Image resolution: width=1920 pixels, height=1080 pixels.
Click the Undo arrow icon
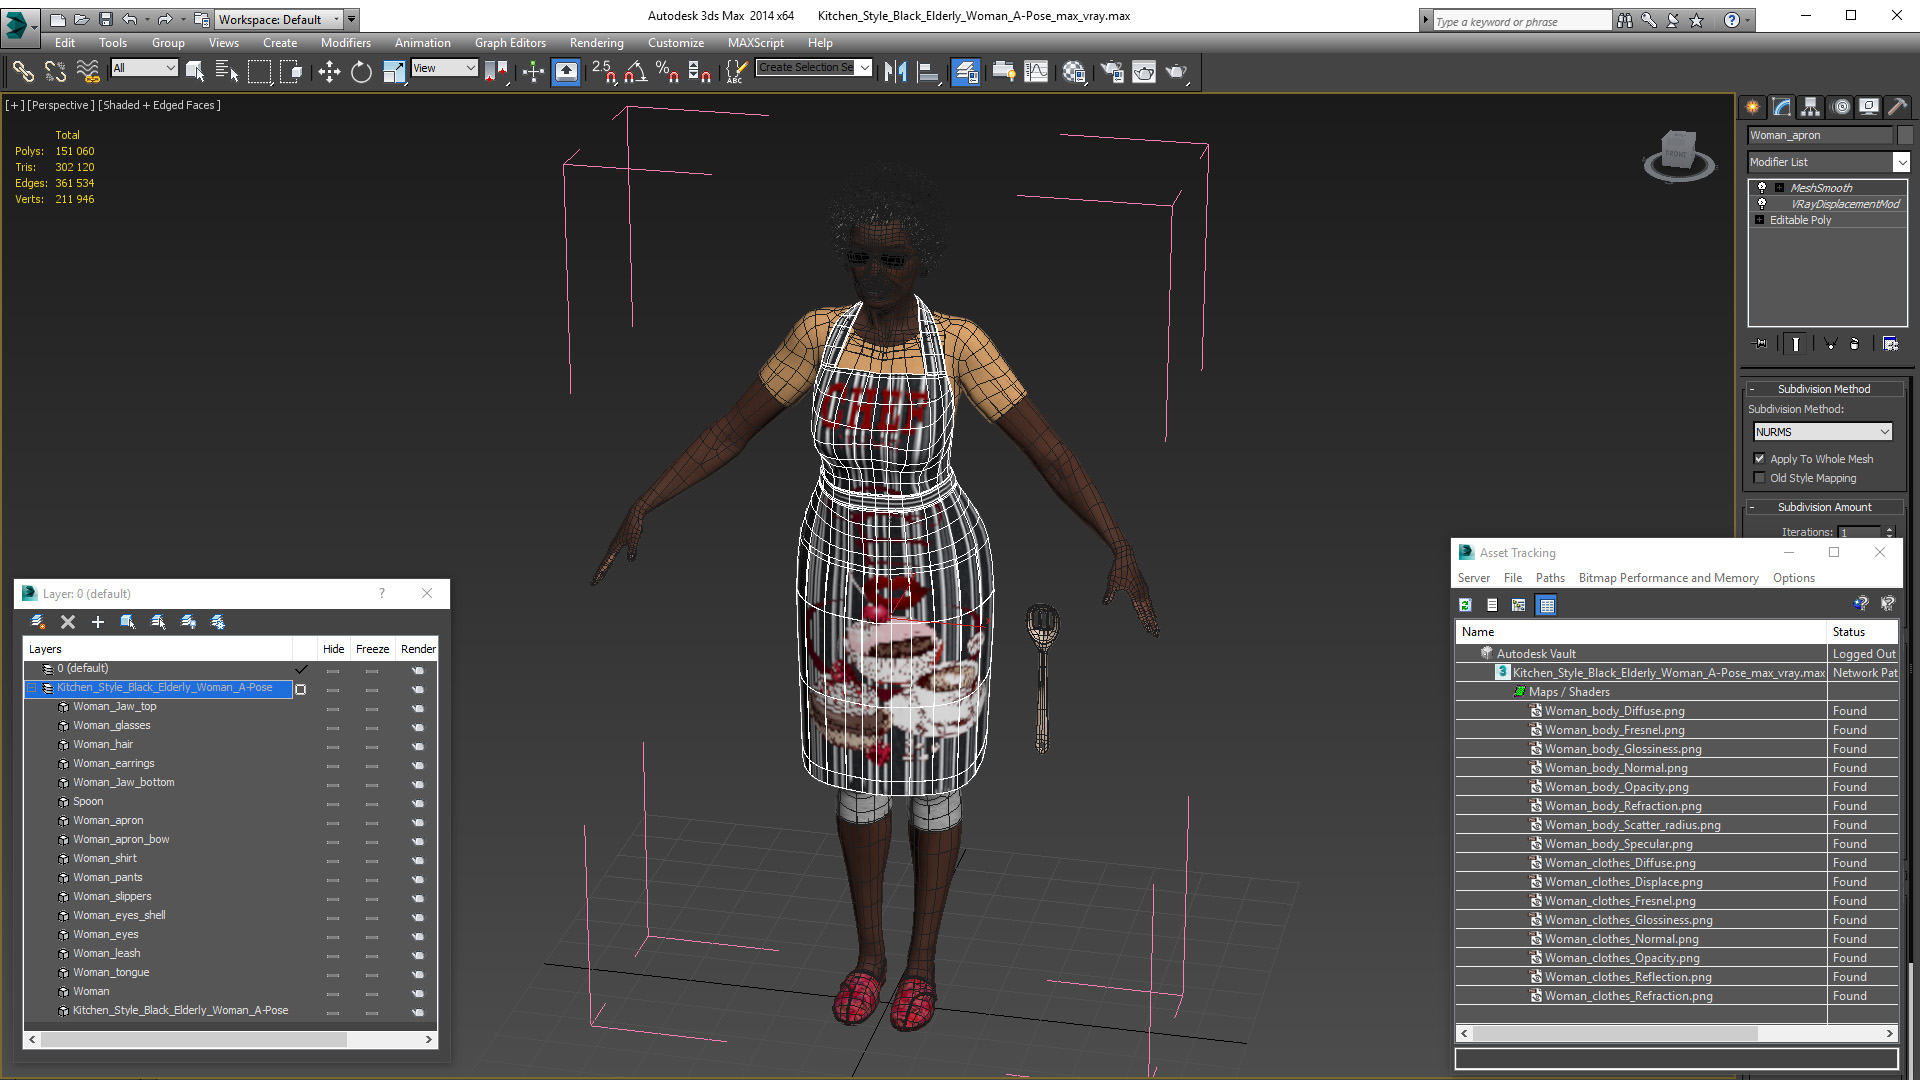(x=130, y=19)
